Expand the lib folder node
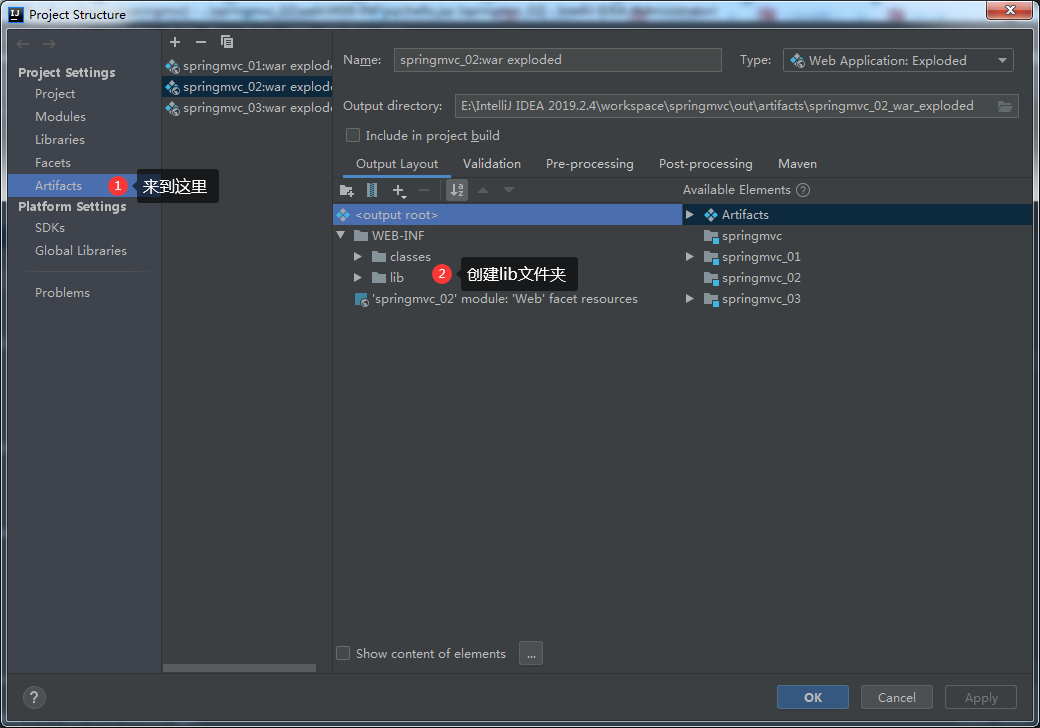The image size is (1040, 728). [x=358, y=277]
